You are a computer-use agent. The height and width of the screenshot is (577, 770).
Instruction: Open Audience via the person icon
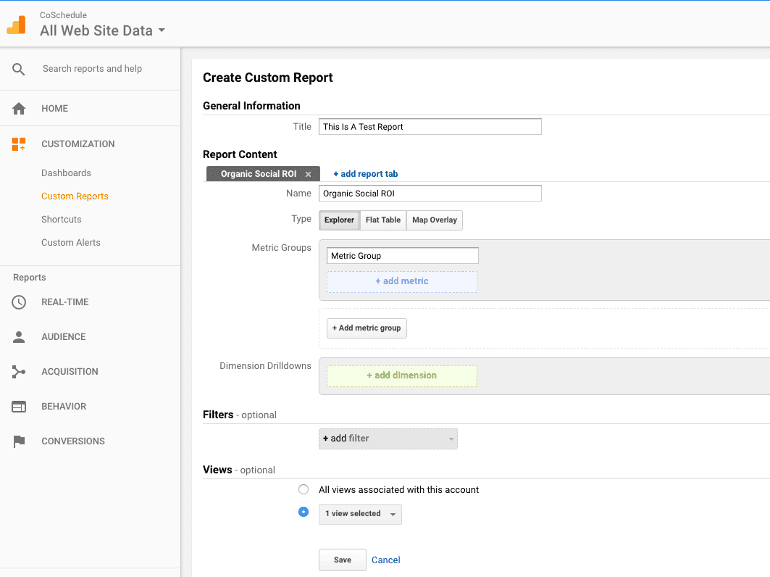pyautogui.click(x=19, y=337)
